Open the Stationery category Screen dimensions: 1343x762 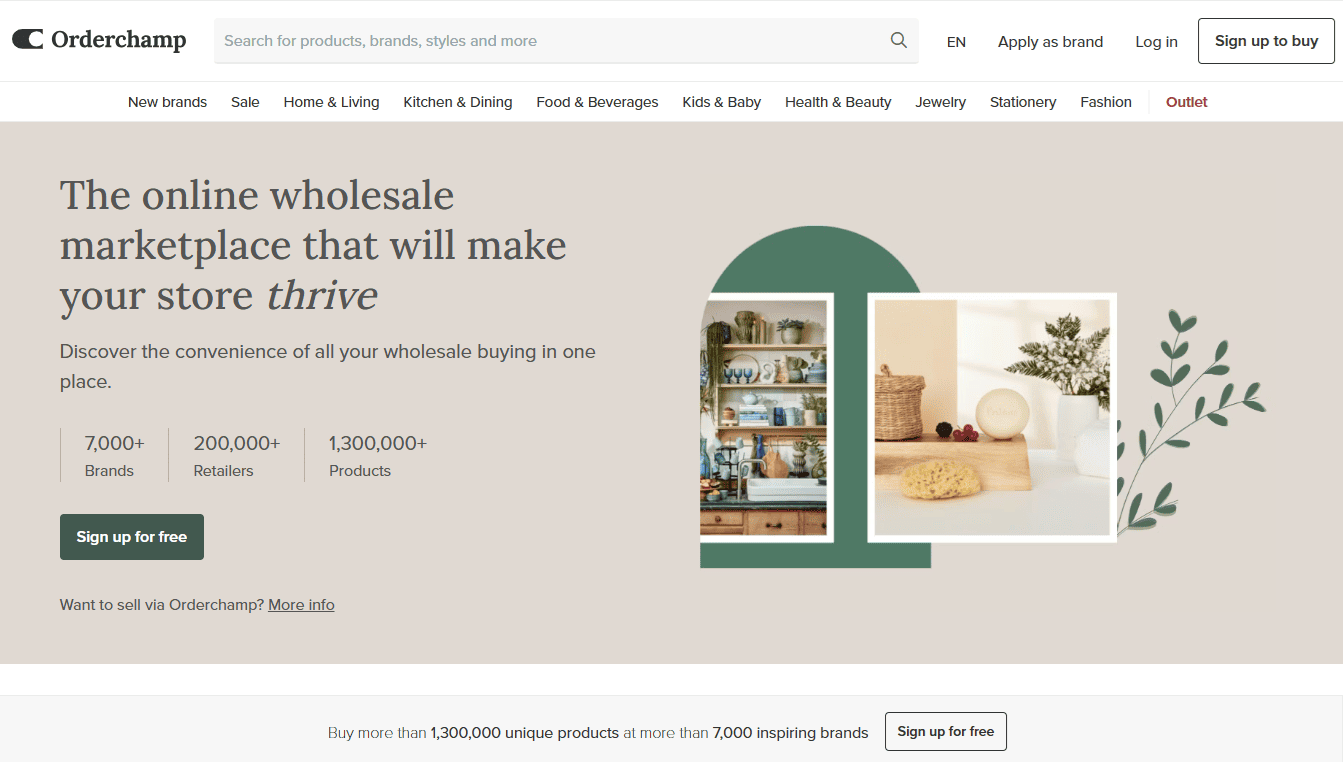tap(1023, 102)
